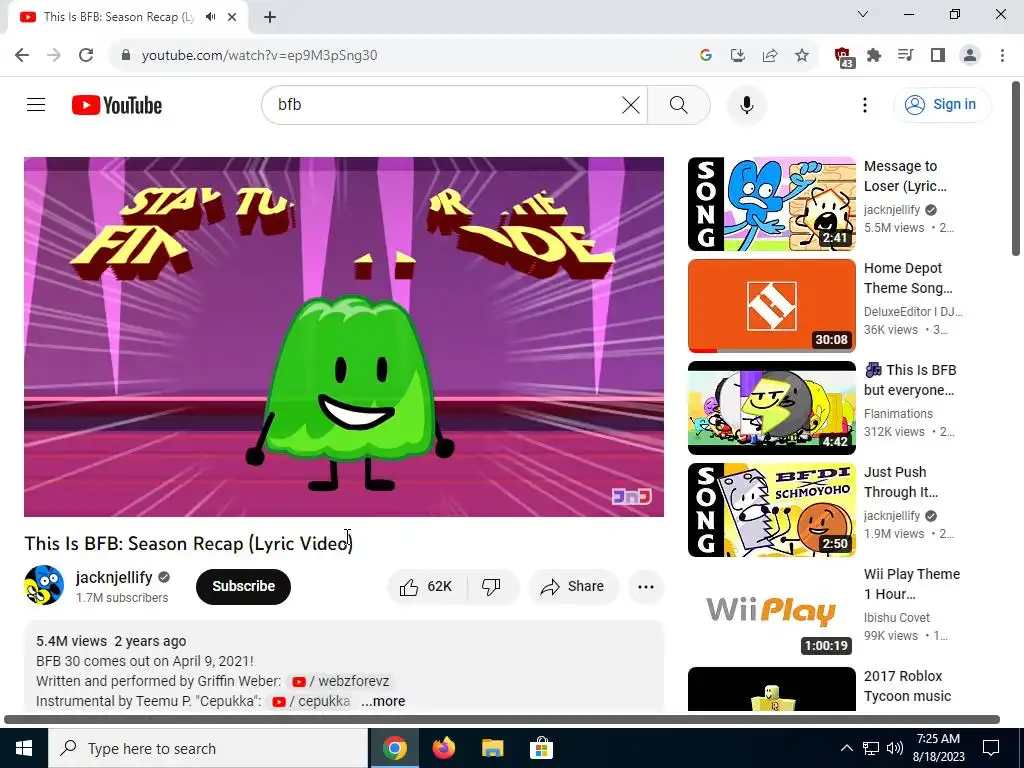The height and width of the screenshot is (768, 1024).
Task: Show hidden system tray icons
Action: [x=846, y=748]
